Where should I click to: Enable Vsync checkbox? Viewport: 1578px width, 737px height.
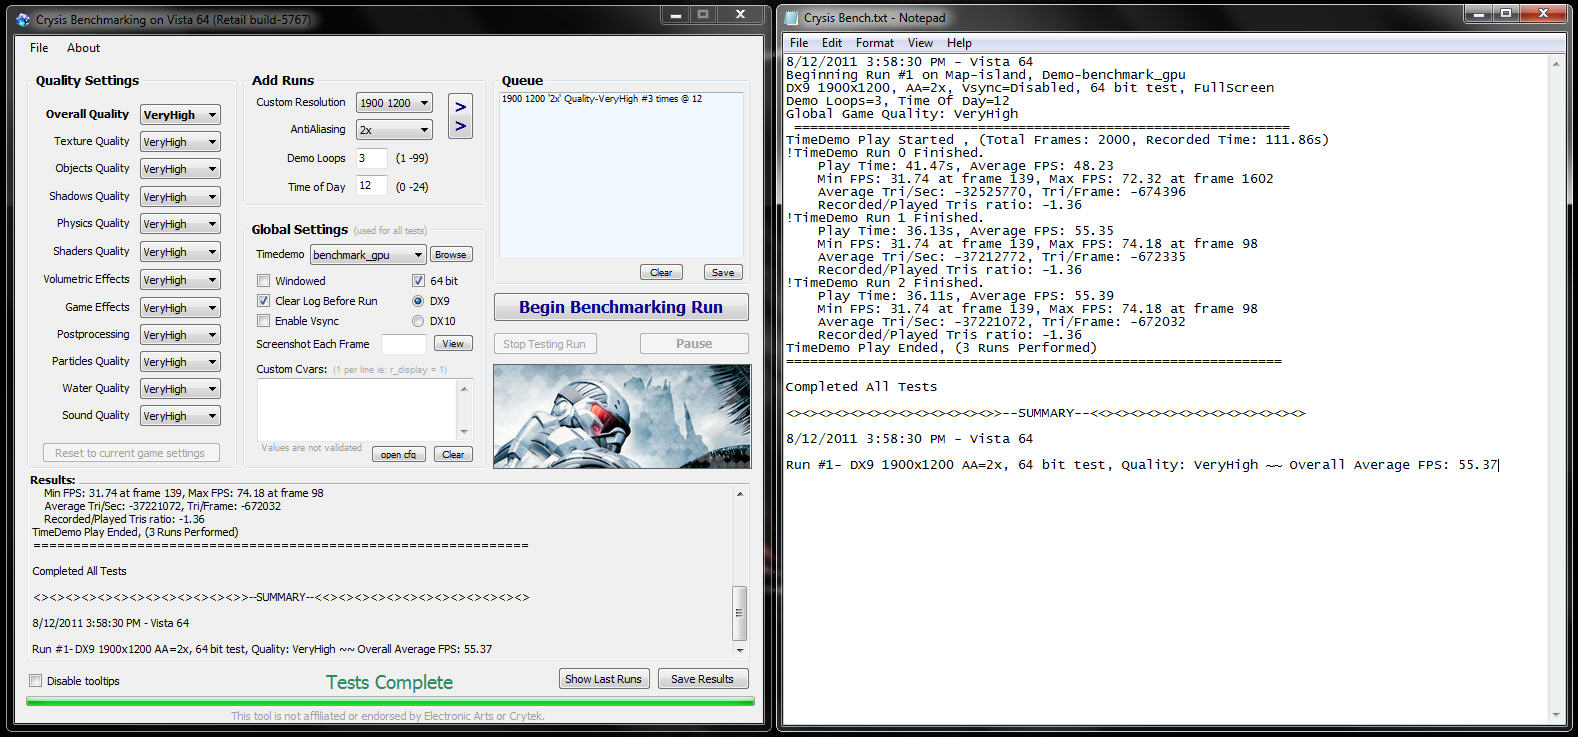[264, 321]
